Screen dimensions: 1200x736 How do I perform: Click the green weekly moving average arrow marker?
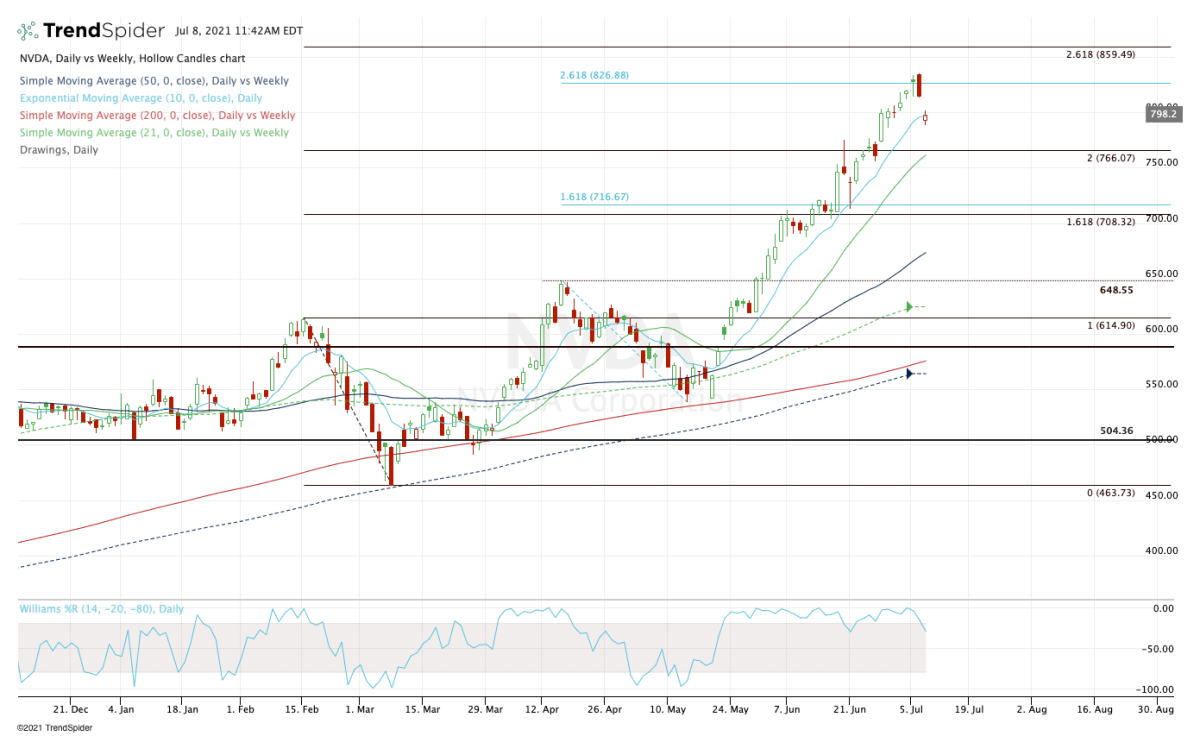pyautogui.click(x=910, y=306)
